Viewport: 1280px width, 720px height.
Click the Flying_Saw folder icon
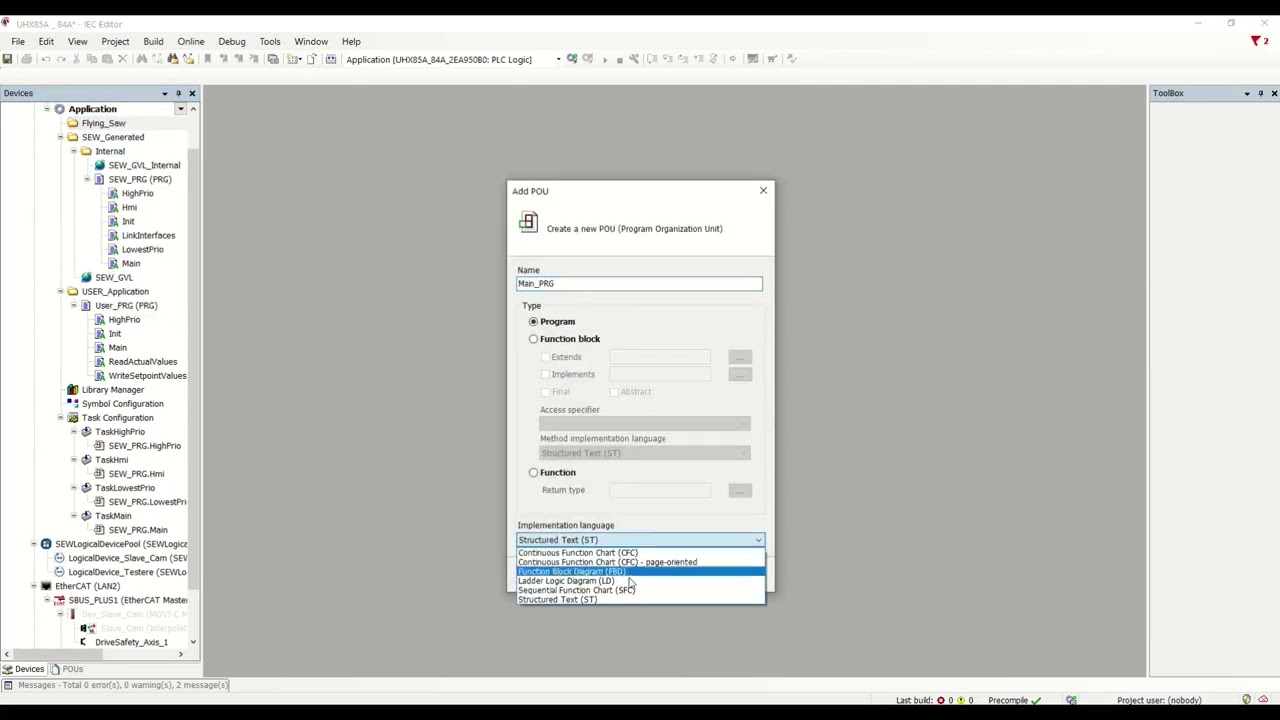pyautogui.click(x=73, y=123)
